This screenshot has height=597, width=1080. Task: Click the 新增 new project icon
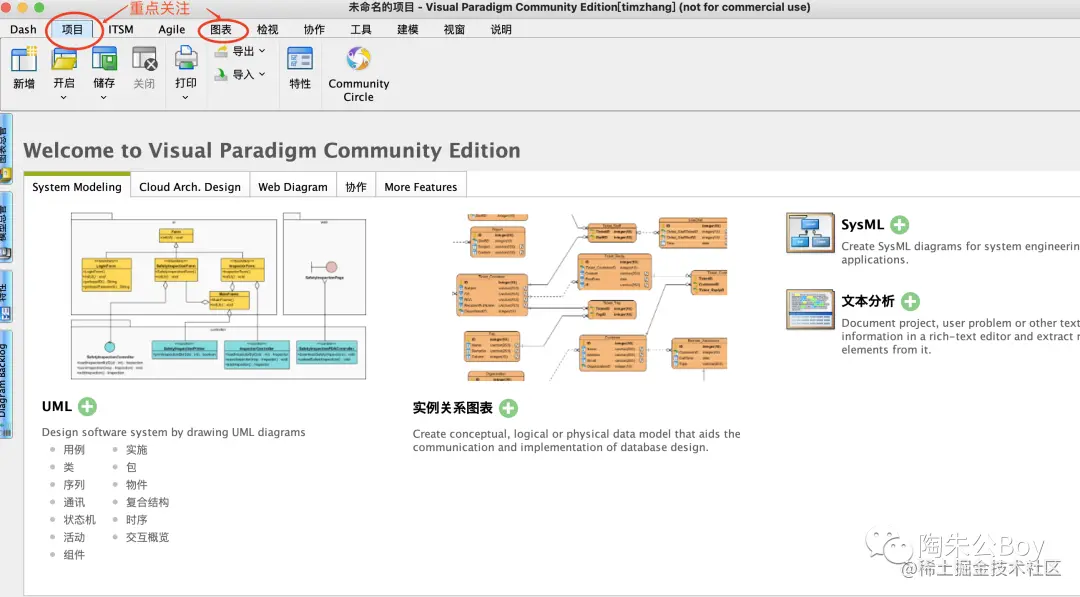[23, 59]
